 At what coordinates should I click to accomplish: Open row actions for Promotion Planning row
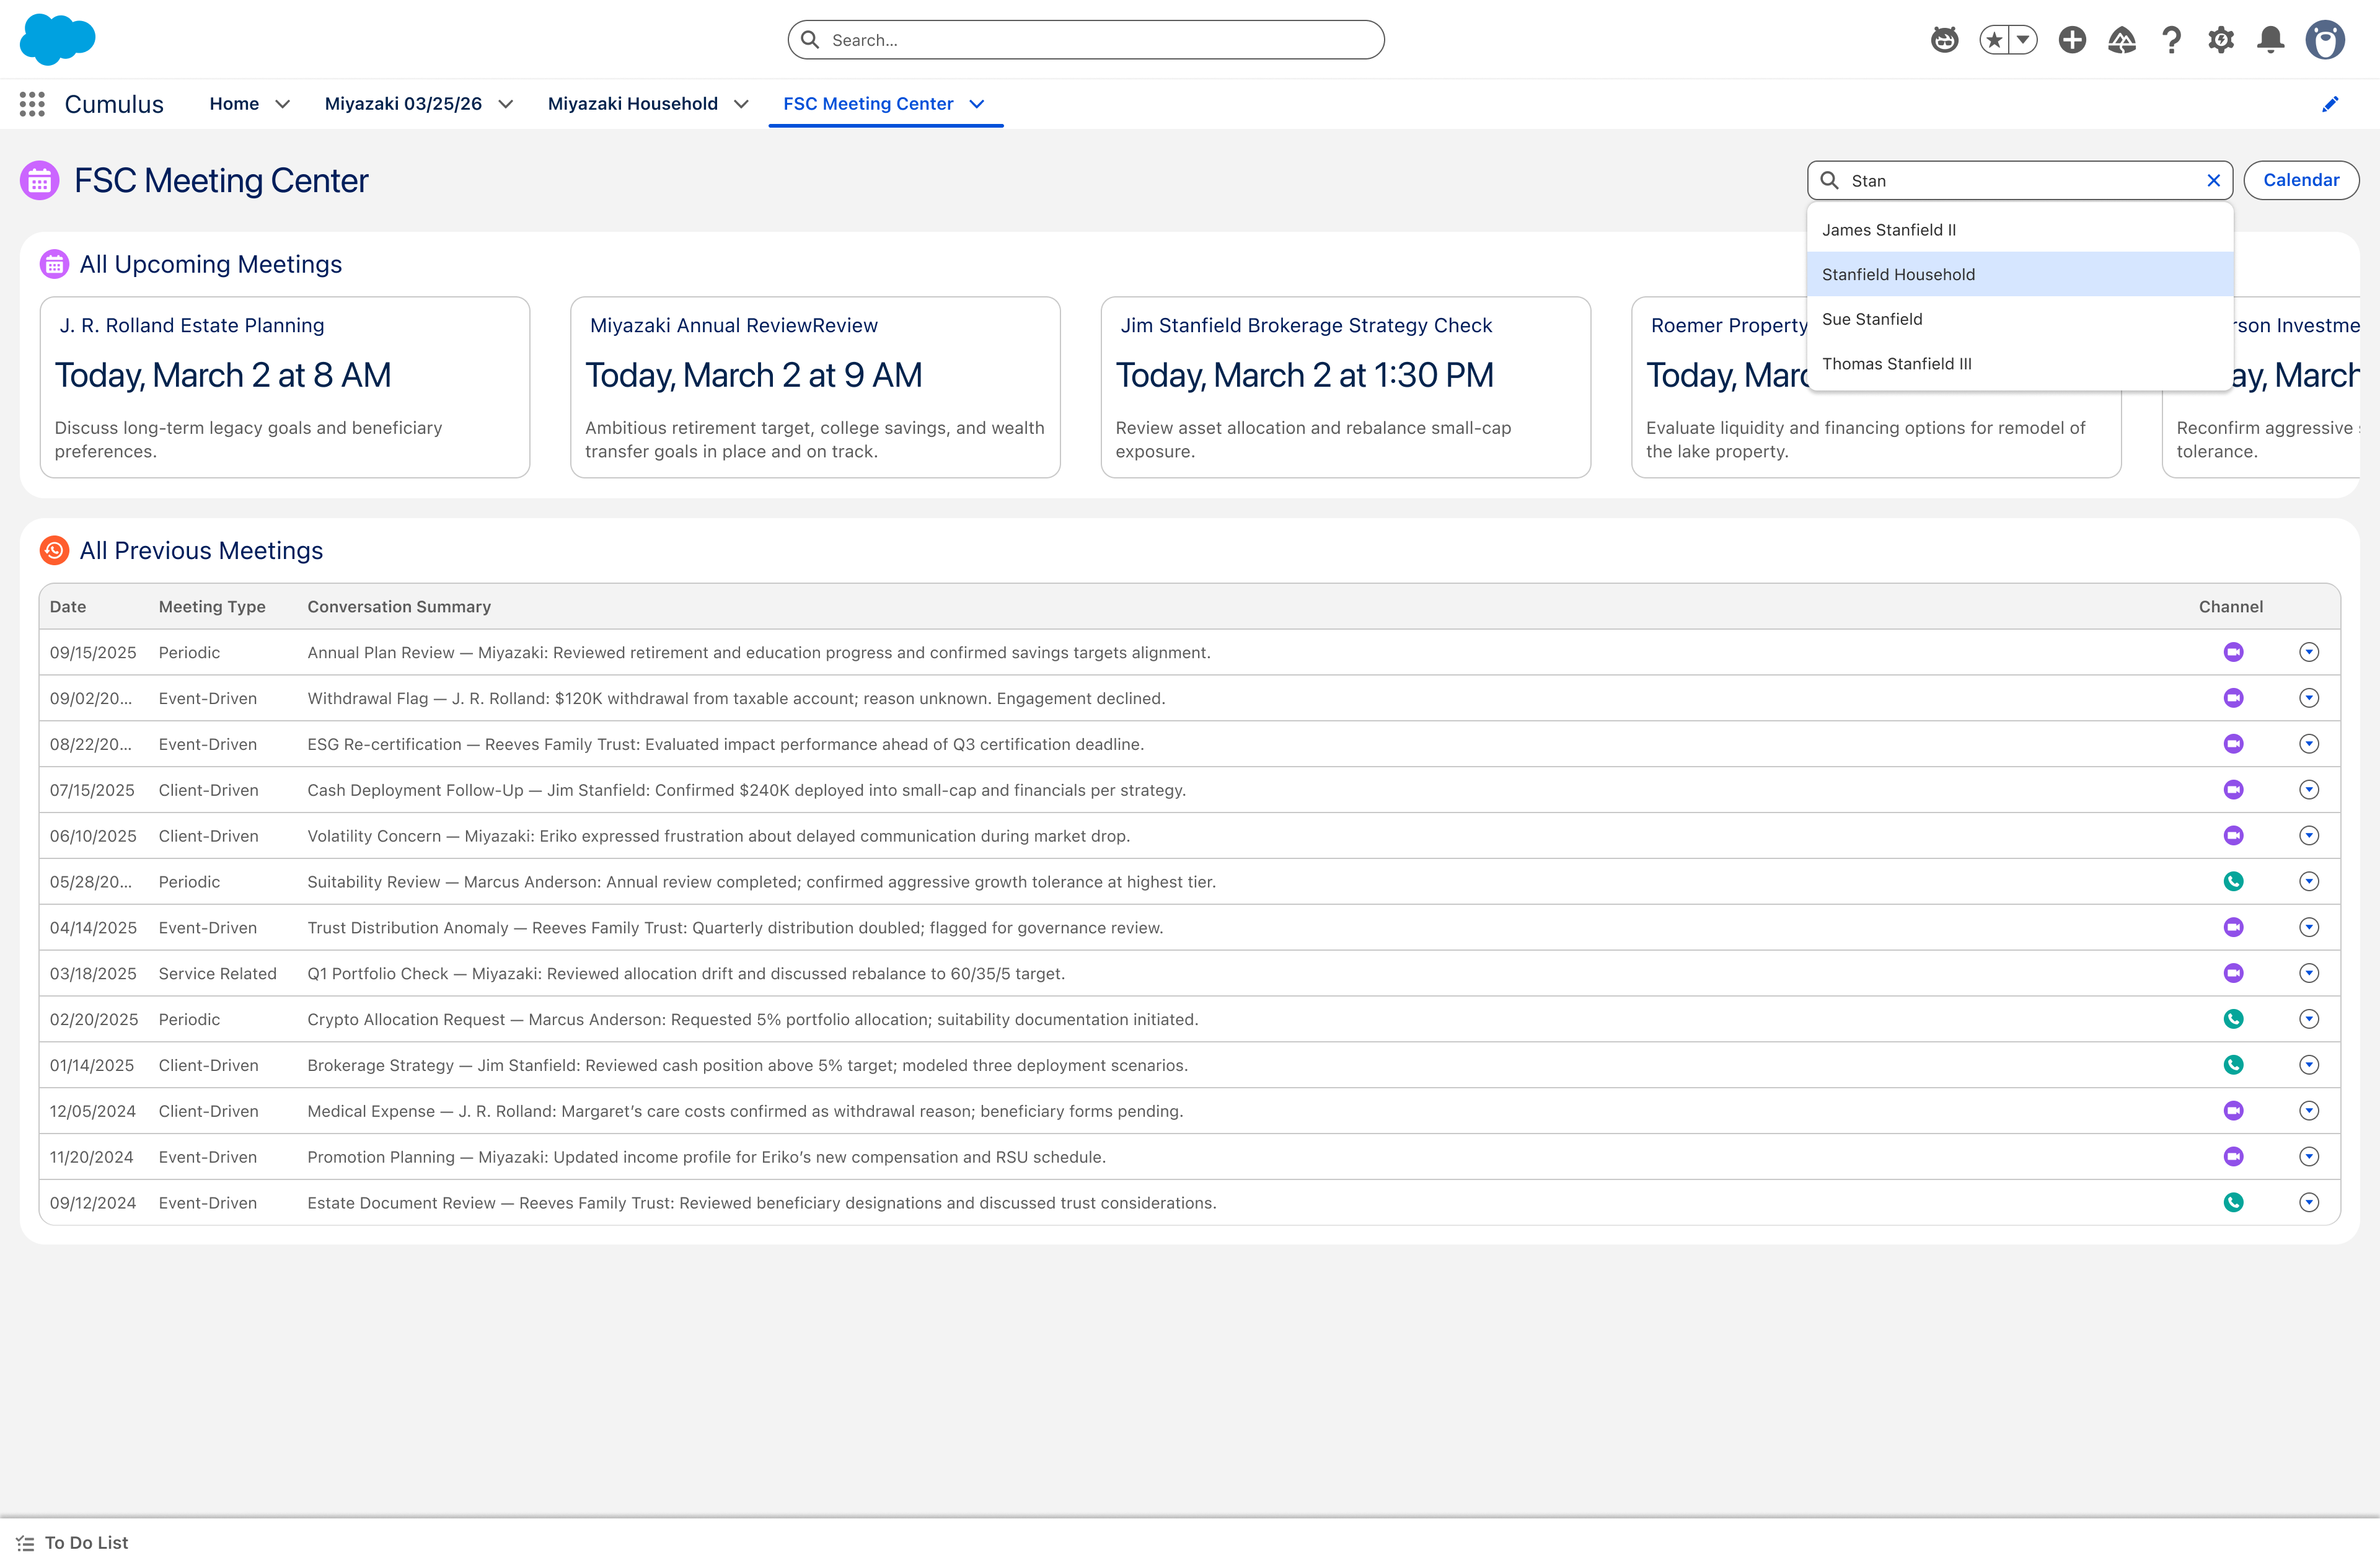coord(2308,1156)
